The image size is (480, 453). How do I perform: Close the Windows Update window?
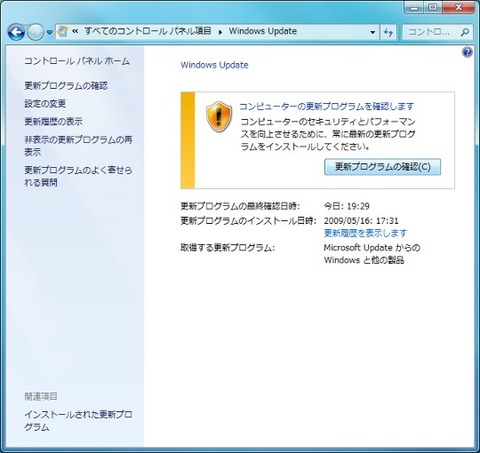459,7
